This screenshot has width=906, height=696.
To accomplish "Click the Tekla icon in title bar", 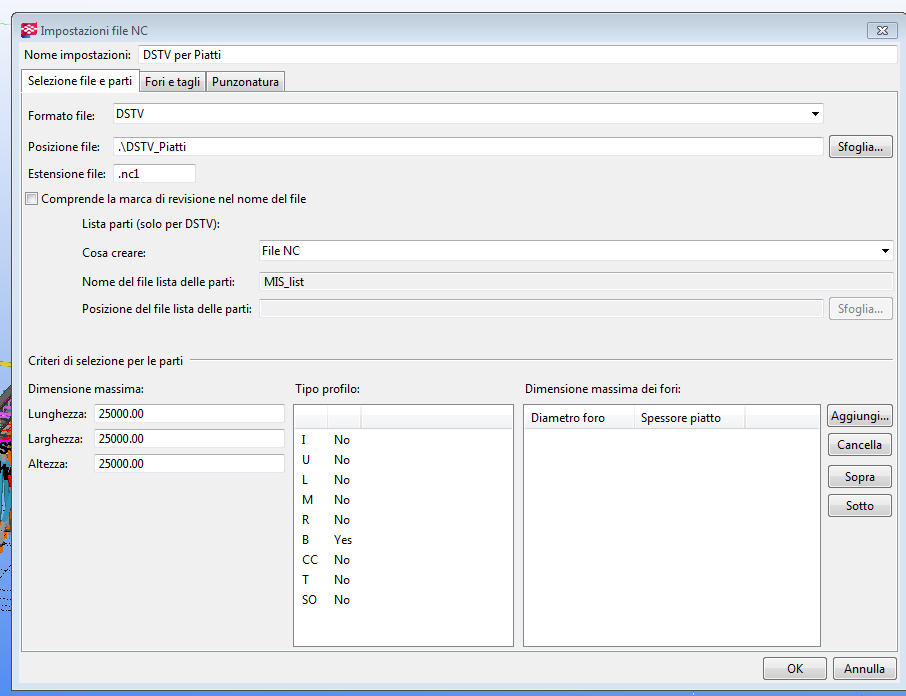I will tap(29, 31).
